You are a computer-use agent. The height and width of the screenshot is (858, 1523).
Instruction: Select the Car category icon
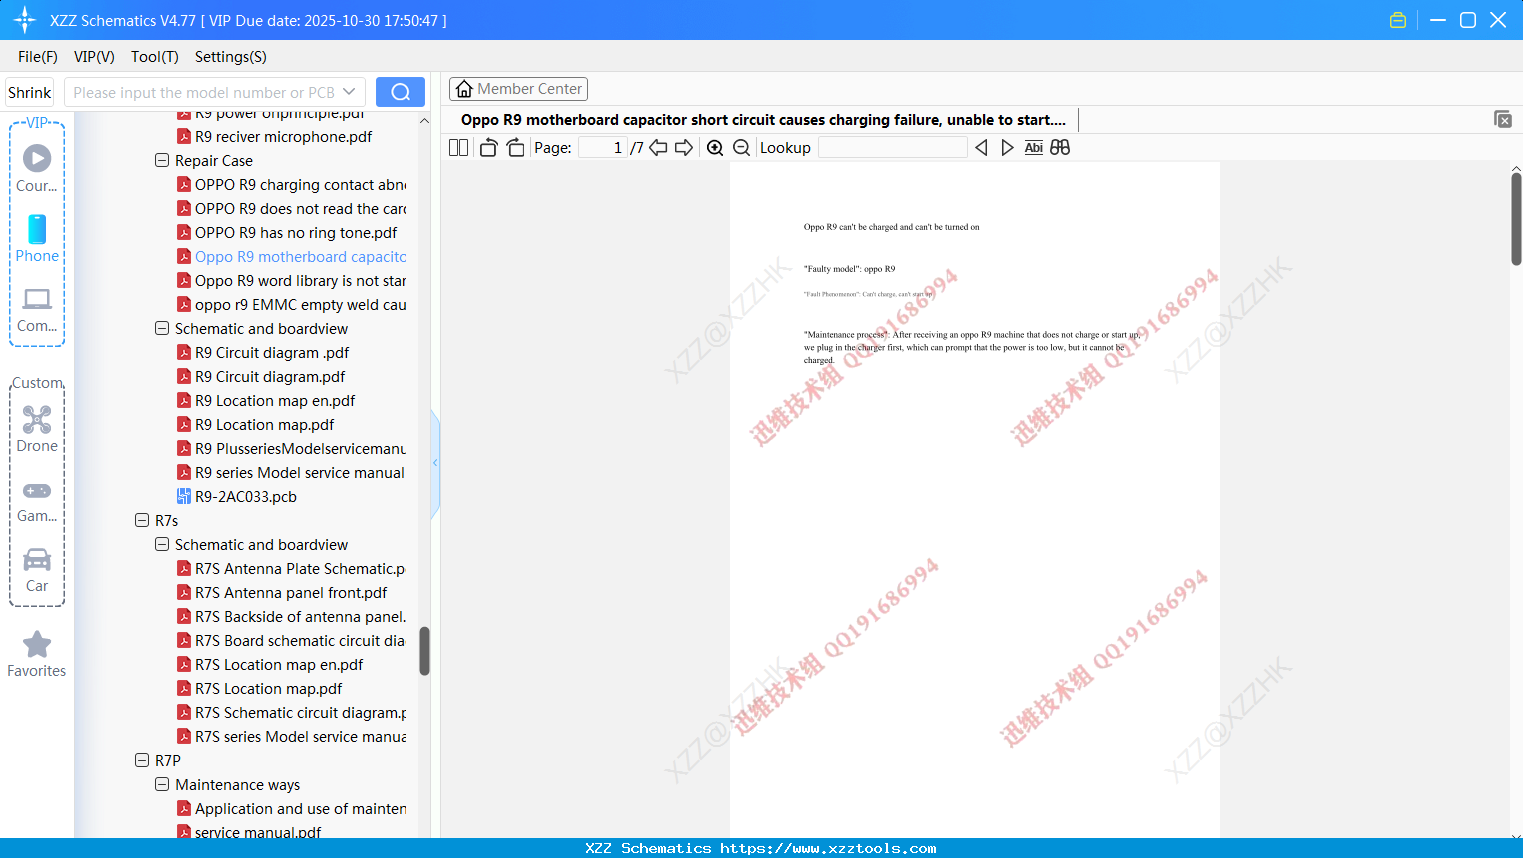tap(37, 570)
